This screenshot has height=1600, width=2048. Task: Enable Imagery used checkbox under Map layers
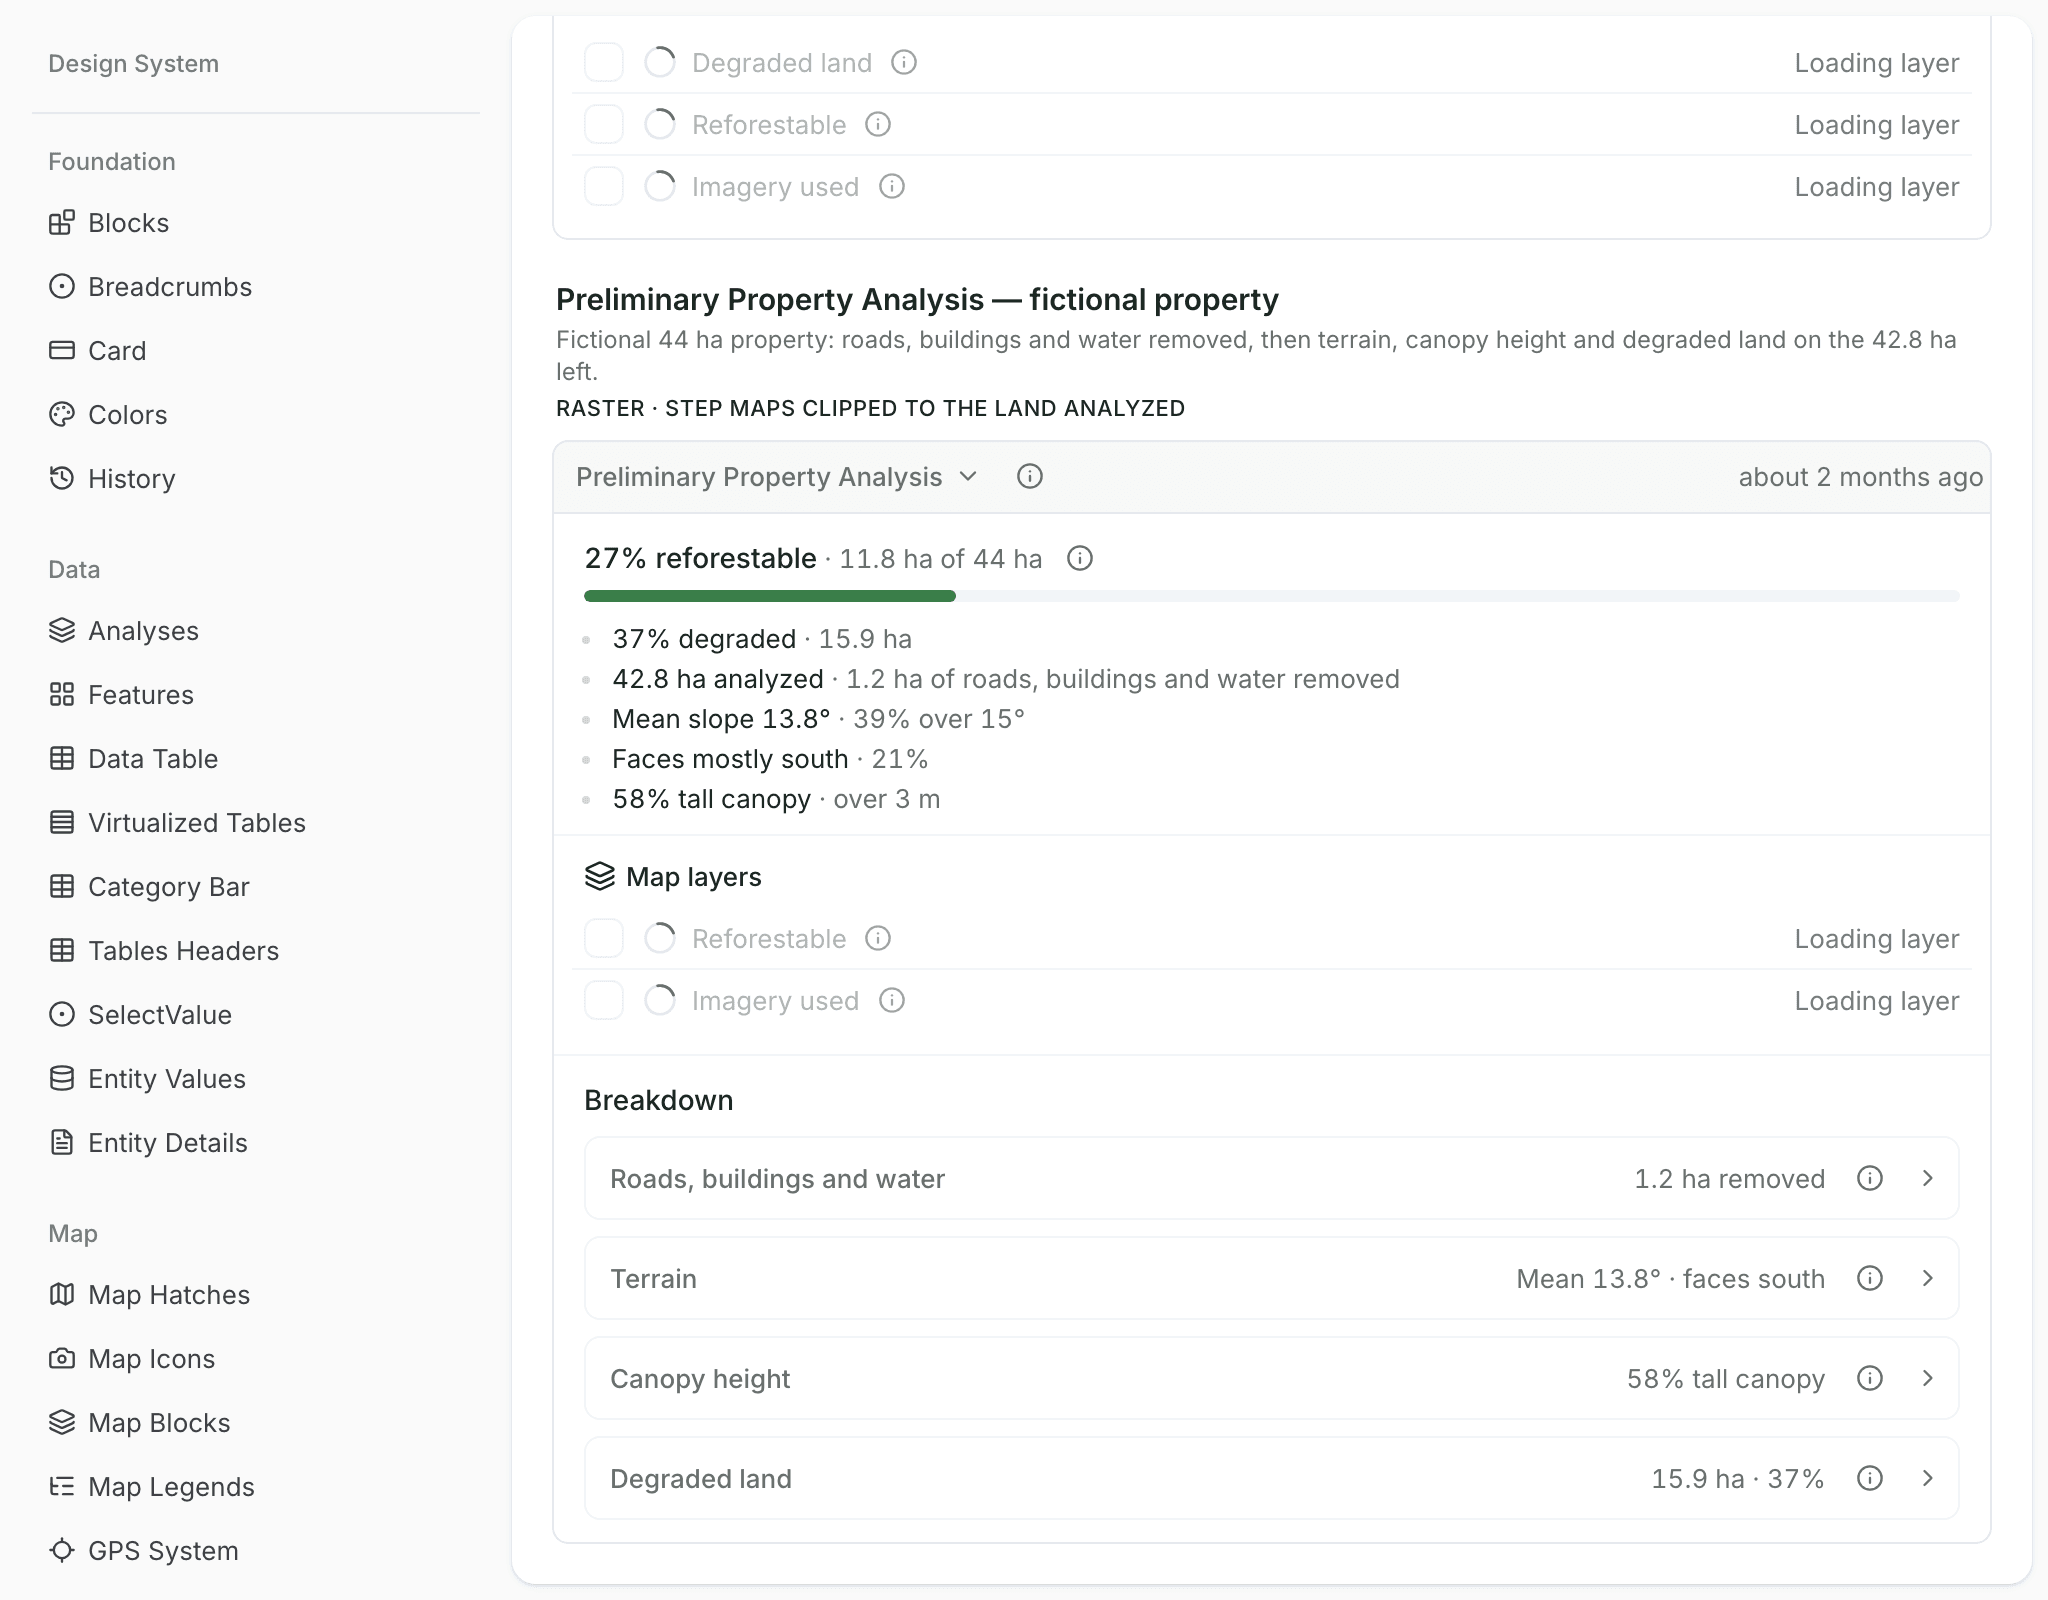point(604,1001)
